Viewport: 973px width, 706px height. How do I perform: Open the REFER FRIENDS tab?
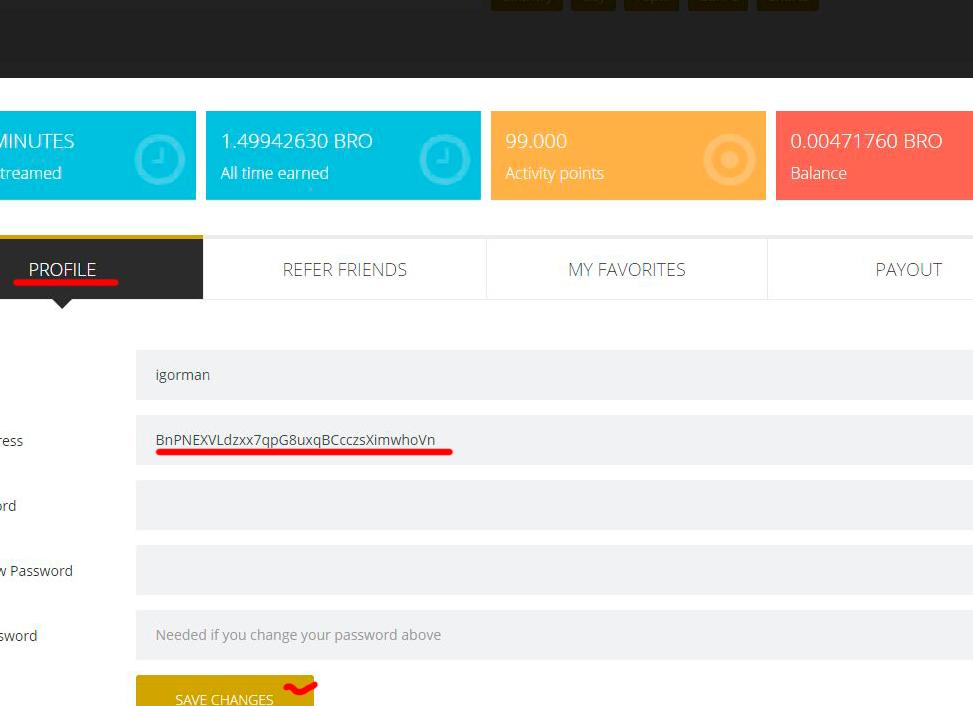[344, 269]
